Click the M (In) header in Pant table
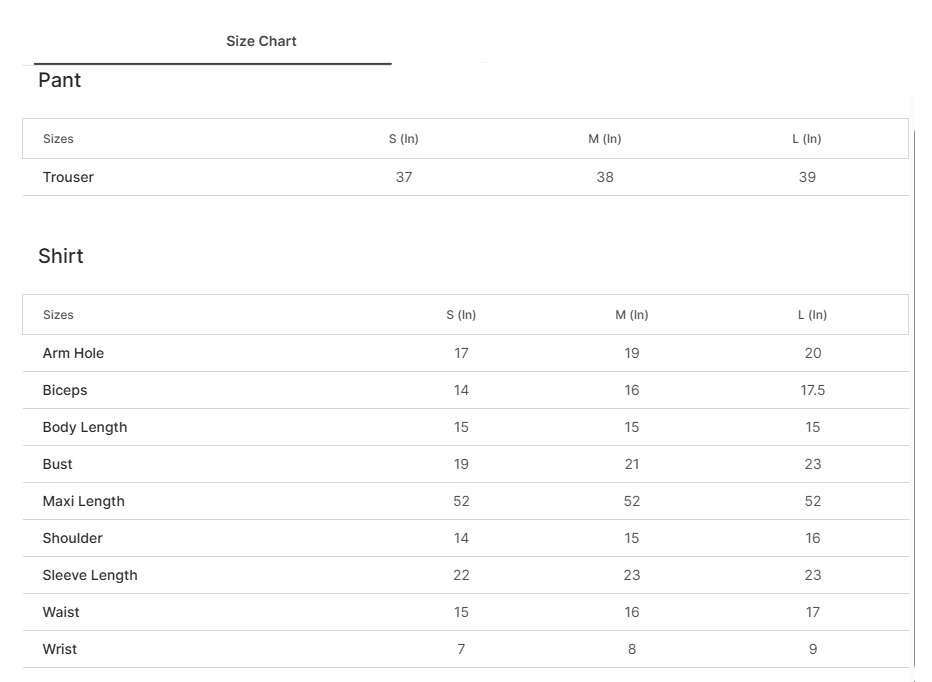The width and height of the screenshot is (932, 682). pos(605,139)
